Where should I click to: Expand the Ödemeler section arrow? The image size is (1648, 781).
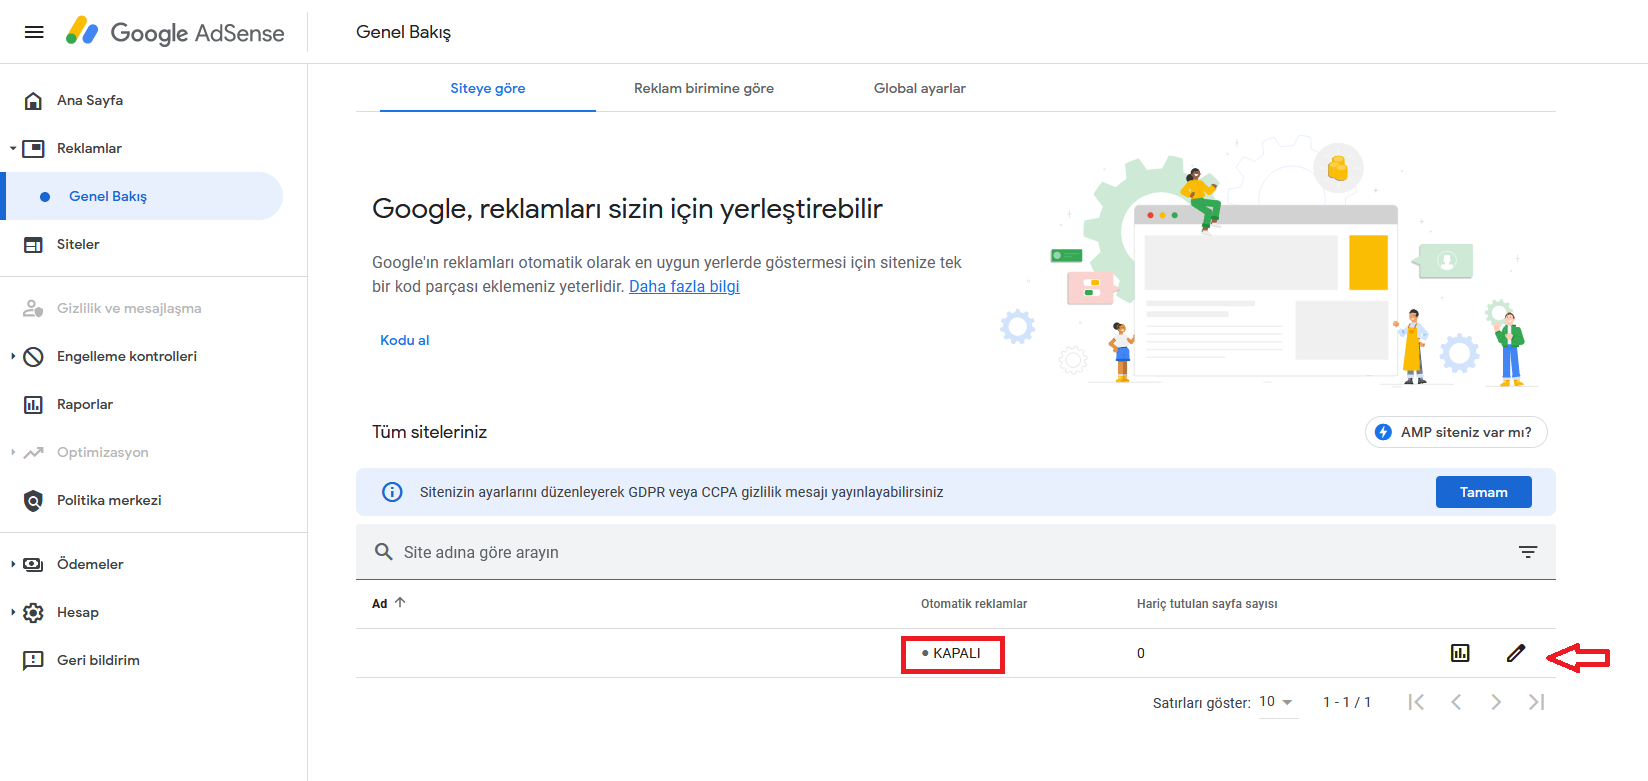tap(13, 564)
